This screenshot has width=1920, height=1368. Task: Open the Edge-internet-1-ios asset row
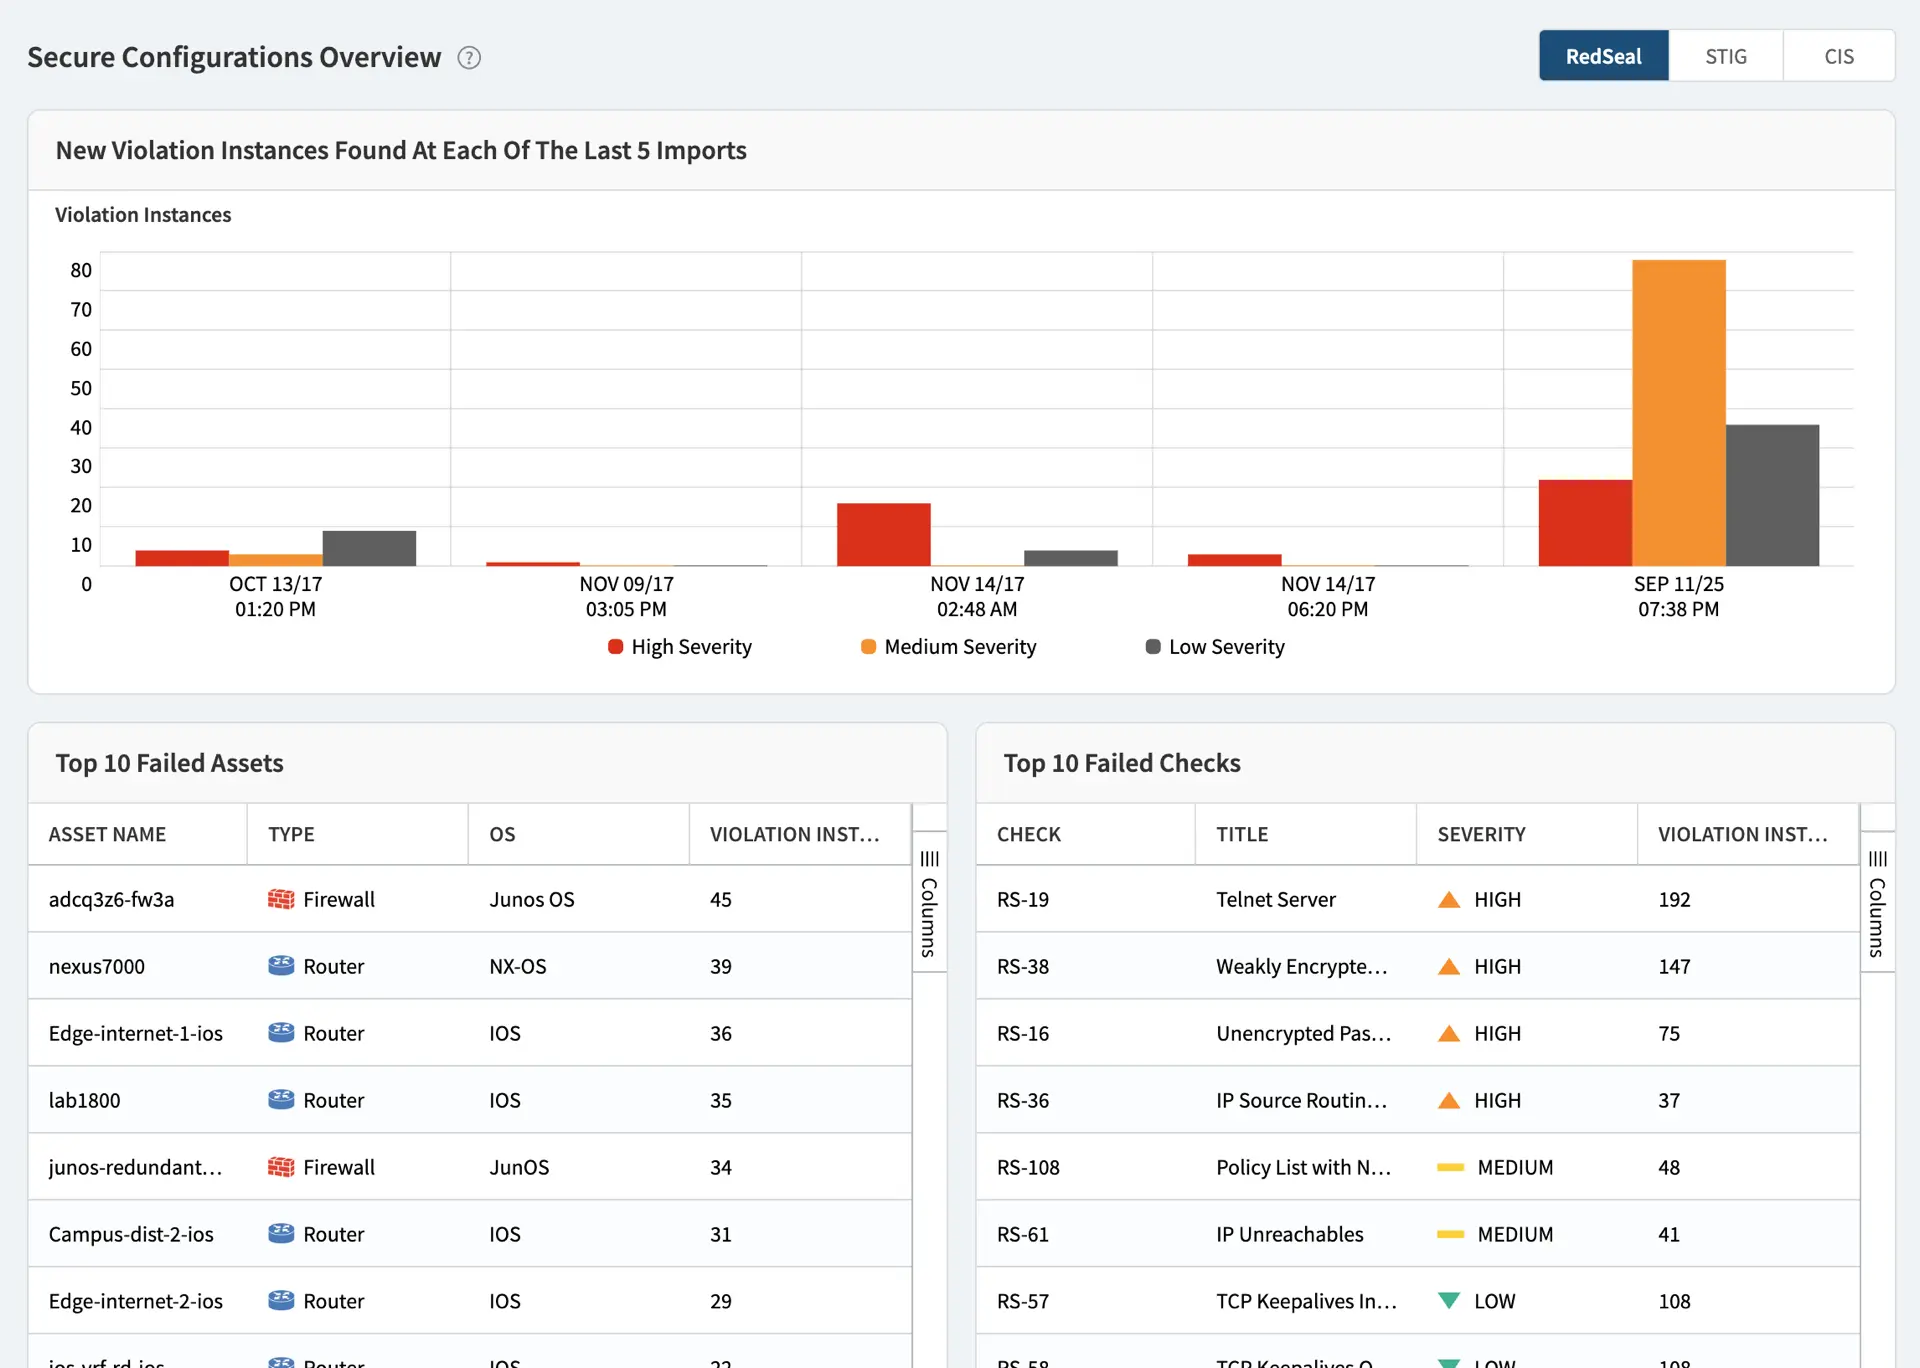coord(136,1033)
